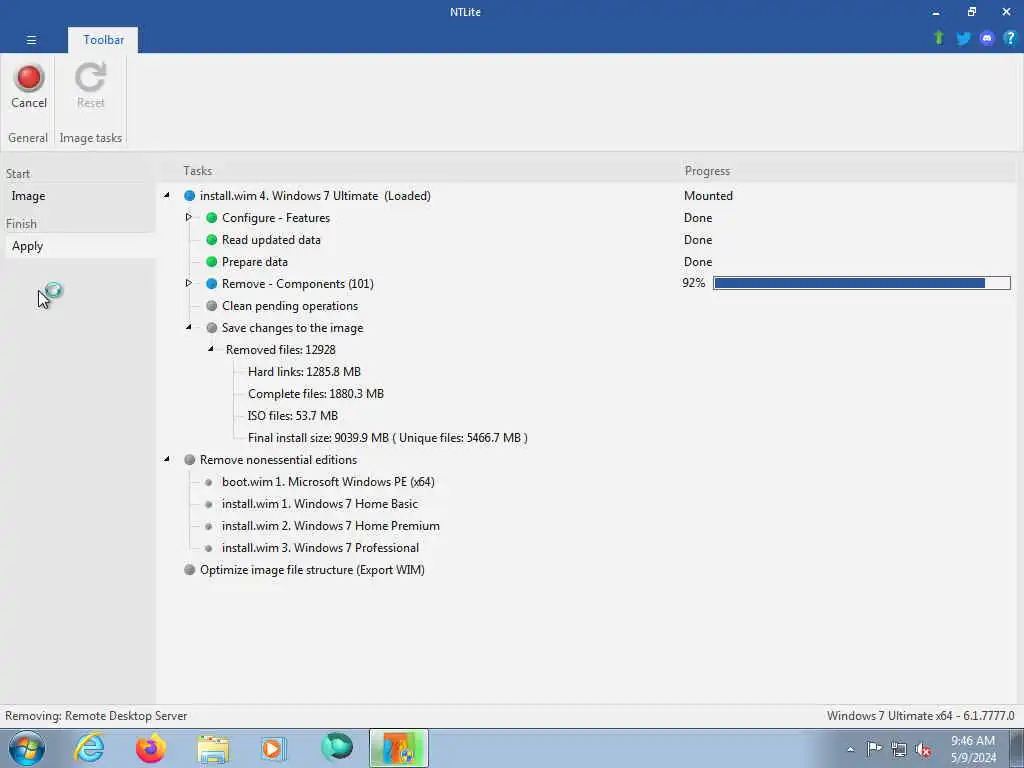Click the Show Desktop strip by clock
Viewport: 1024px width, 768px height.
[x=1016, y=748]
